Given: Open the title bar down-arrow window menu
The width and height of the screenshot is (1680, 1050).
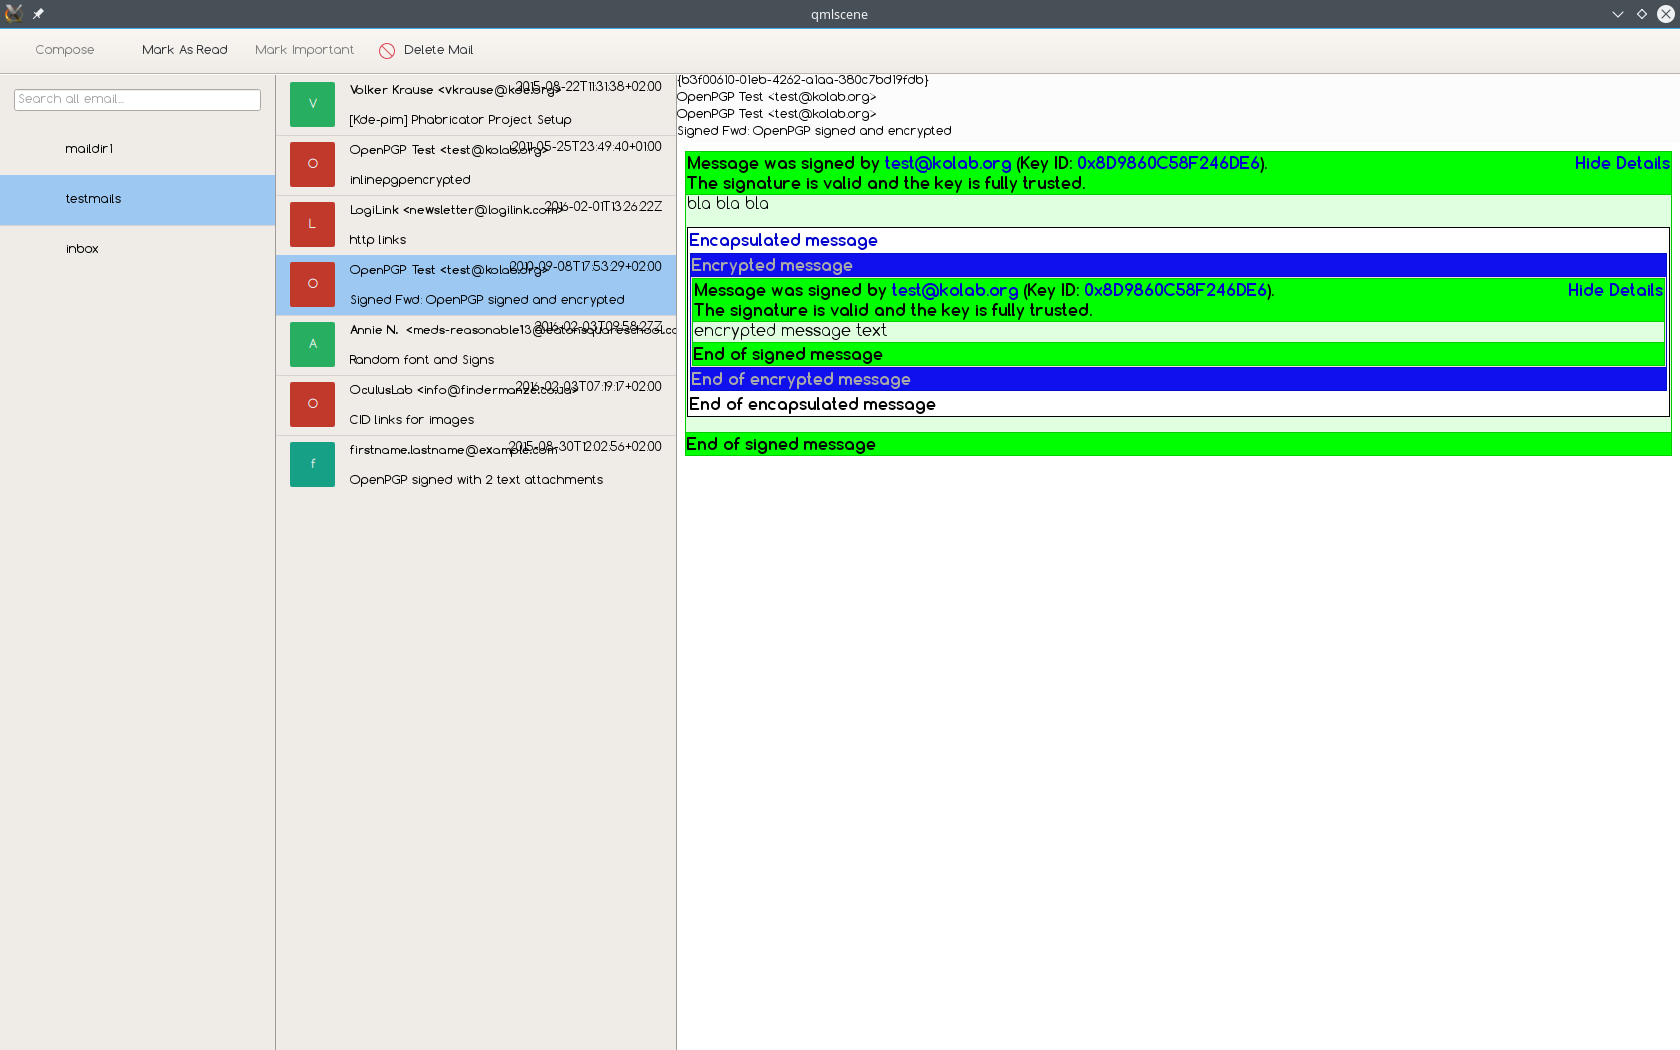Looking at the screenshot, I should pyautogui.click(x=1617, y=14).
